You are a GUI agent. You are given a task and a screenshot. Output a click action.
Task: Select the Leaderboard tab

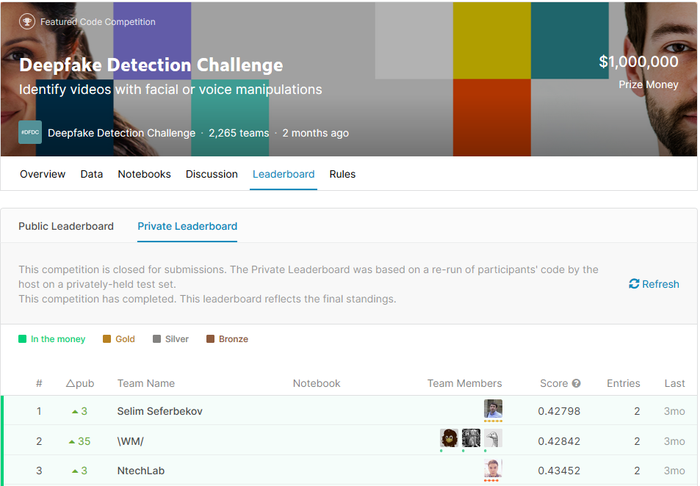pos(283,174)
